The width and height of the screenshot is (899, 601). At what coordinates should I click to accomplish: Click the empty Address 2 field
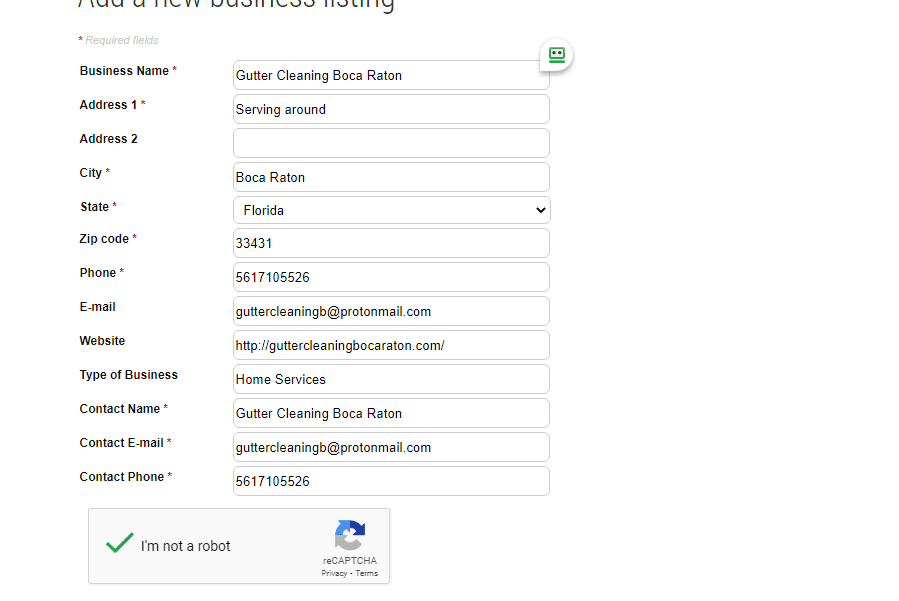coord(391,143)
